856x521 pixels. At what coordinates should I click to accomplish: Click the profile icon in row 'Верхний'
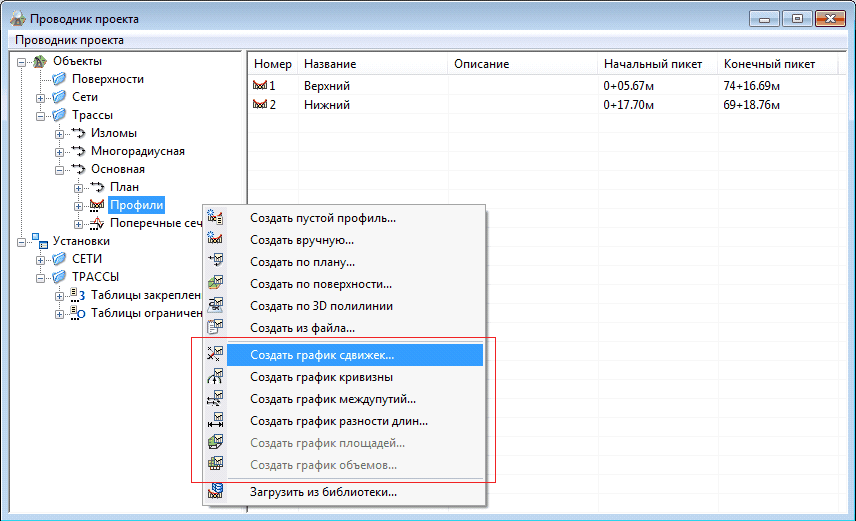coord(260,86)
